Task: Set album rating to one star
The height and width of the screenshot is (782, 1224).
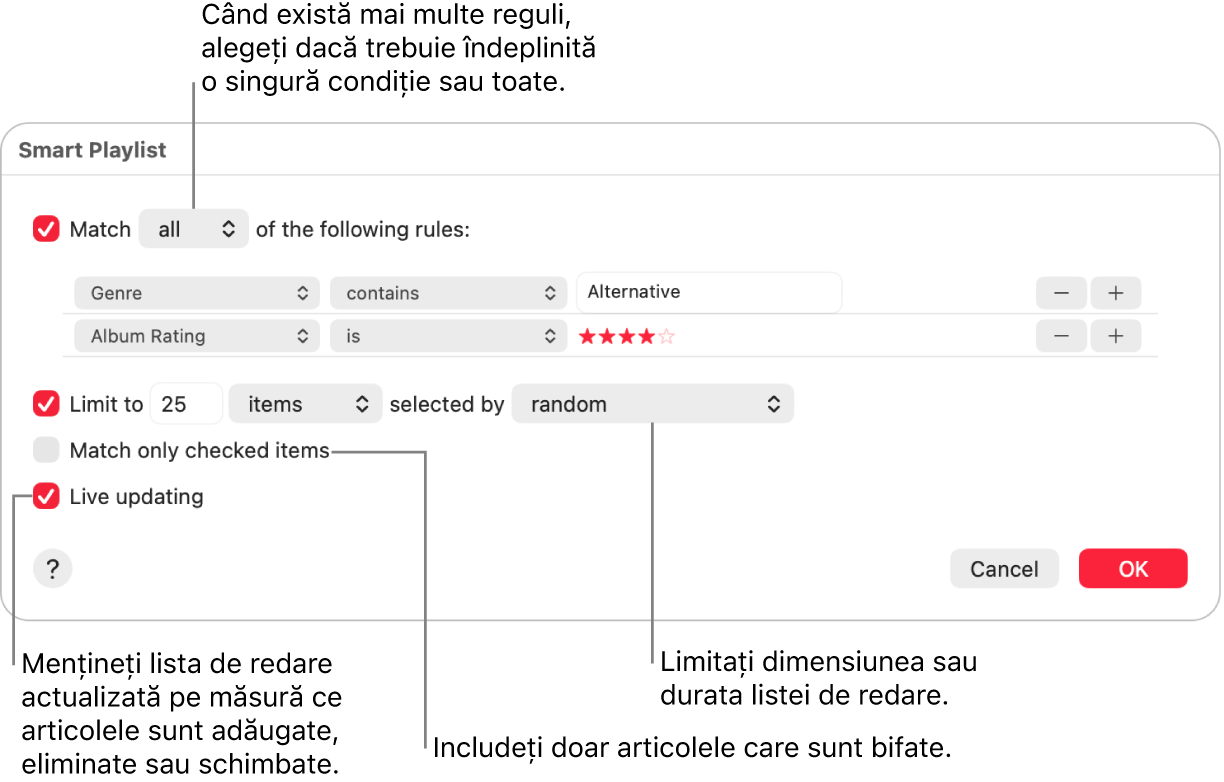Action: click(x=587, y=337)
